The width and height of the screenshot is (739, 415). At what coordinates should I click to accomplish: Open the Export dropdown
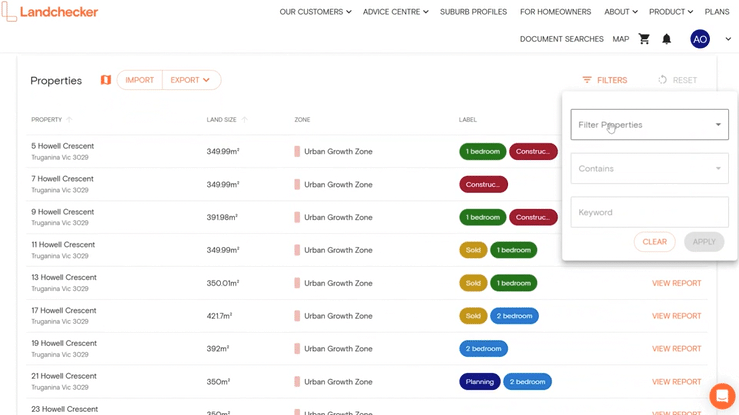coord(190,80)
